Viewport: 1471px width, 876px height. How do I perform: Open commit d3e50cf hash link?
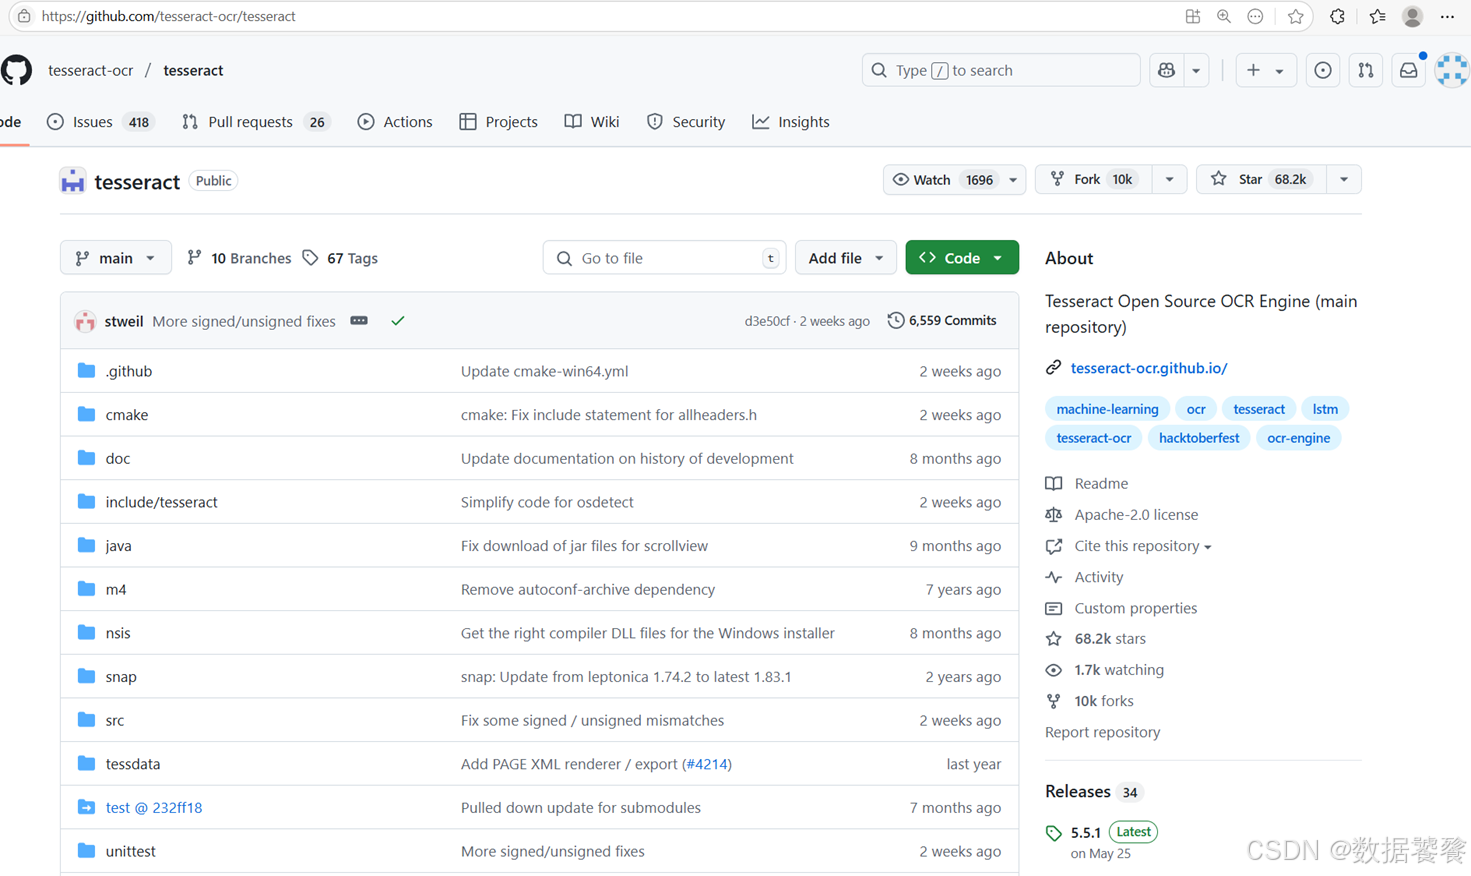767,321
